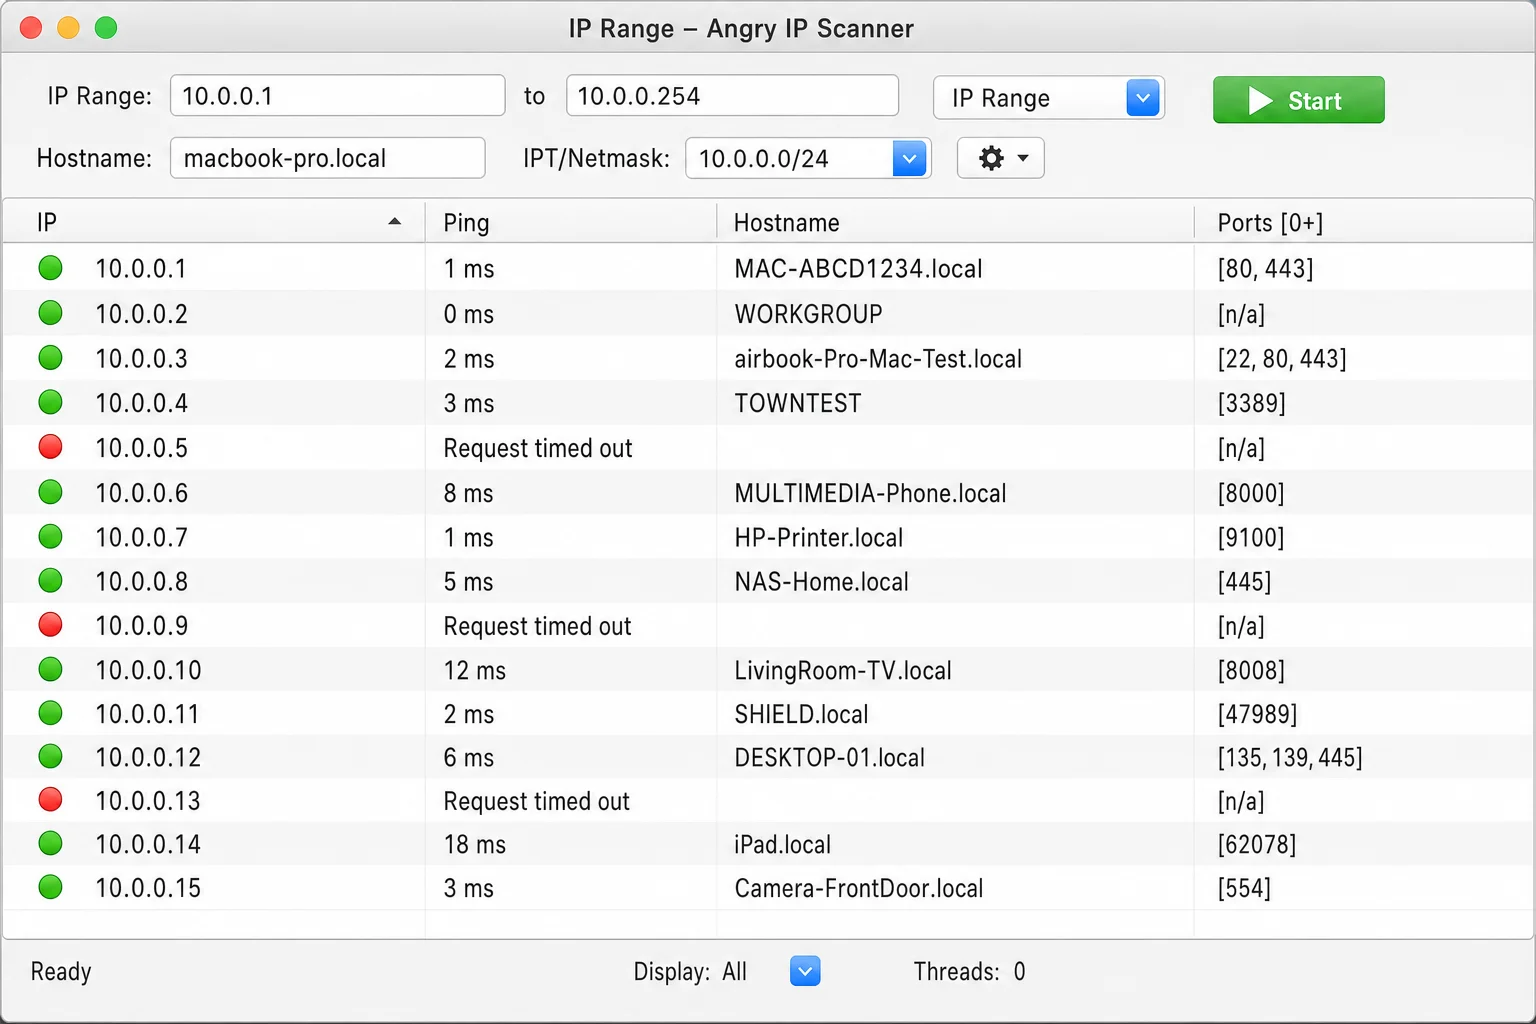Click the green status dot for 10.0.0.7
Screen dimensions: 1536x1024
(x=50, y=537)
